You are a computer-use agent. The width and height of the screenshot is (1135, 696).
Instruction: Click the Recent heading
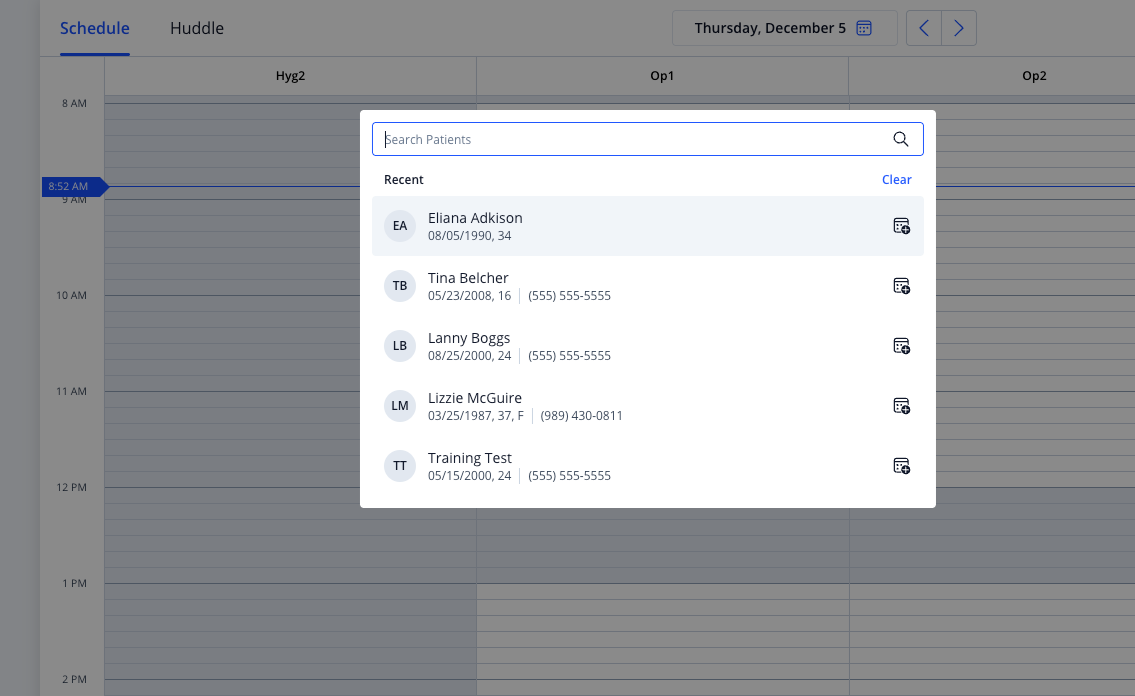(404, 179)
